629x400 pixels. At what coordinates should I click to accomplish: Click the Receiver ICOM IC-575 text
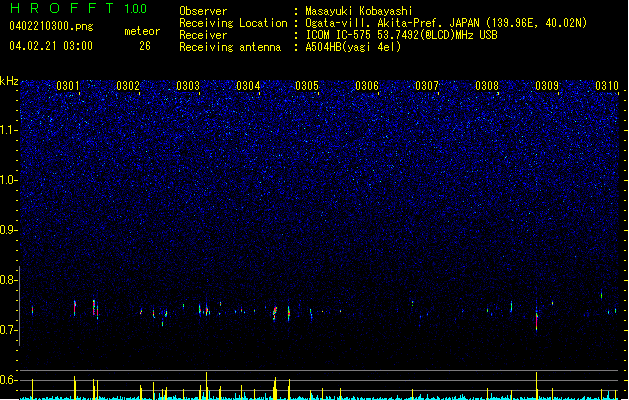coord(401,35)
